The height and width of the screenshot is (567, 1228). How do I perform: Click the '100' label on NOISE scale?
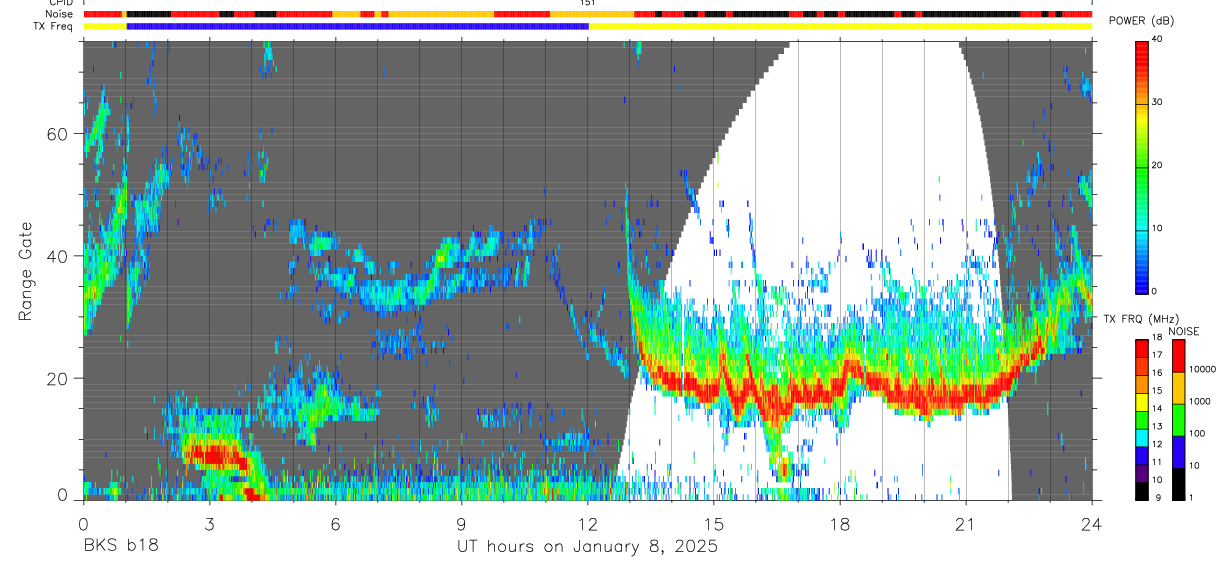(x=1198, y=433)
